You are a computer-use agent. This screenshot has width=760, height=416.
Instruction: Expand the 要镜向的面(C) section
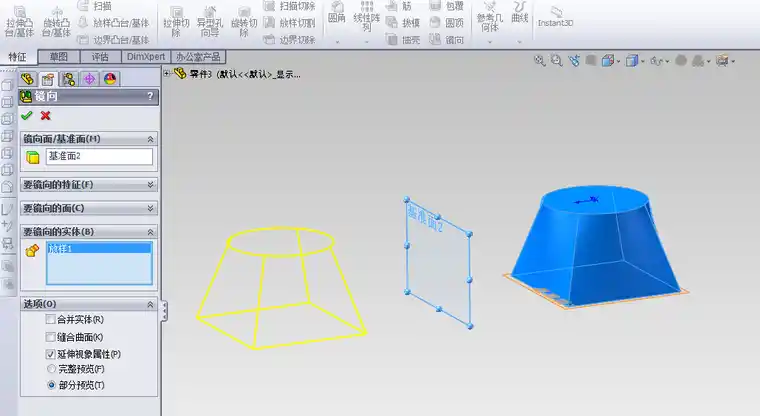150,208
